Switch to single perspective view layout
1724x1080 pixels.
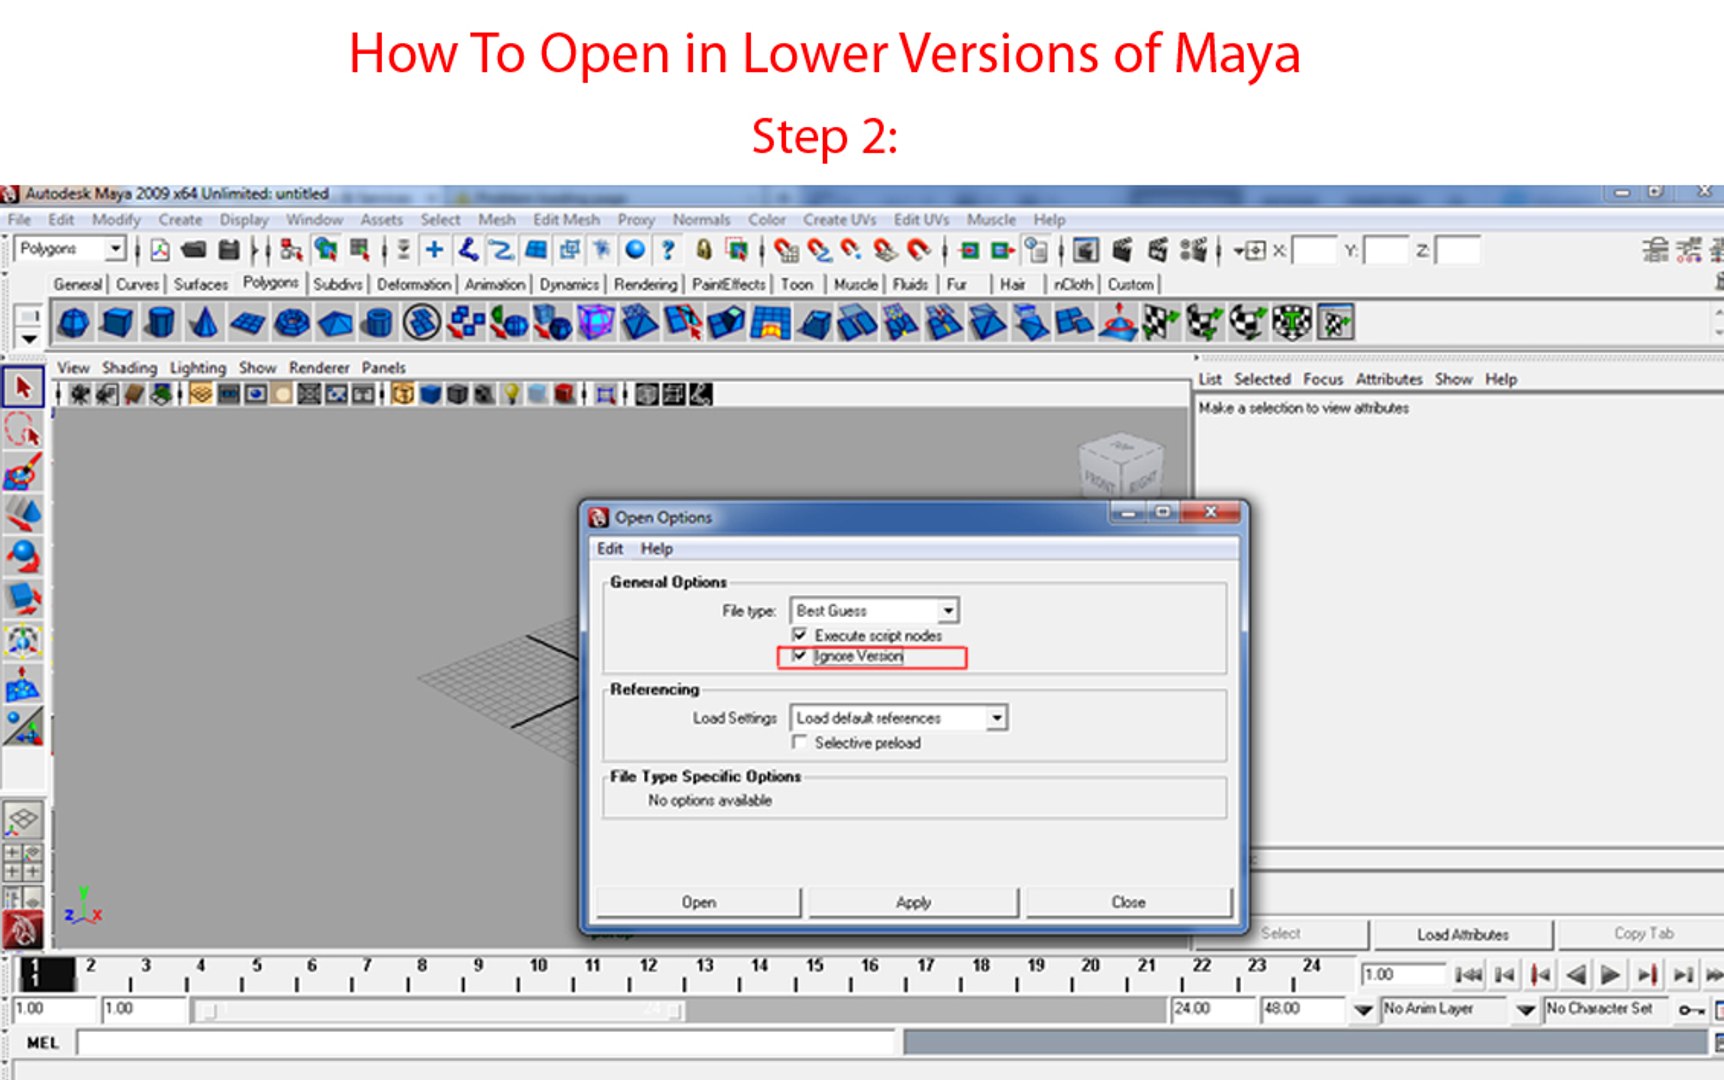[x=23, y=821]
